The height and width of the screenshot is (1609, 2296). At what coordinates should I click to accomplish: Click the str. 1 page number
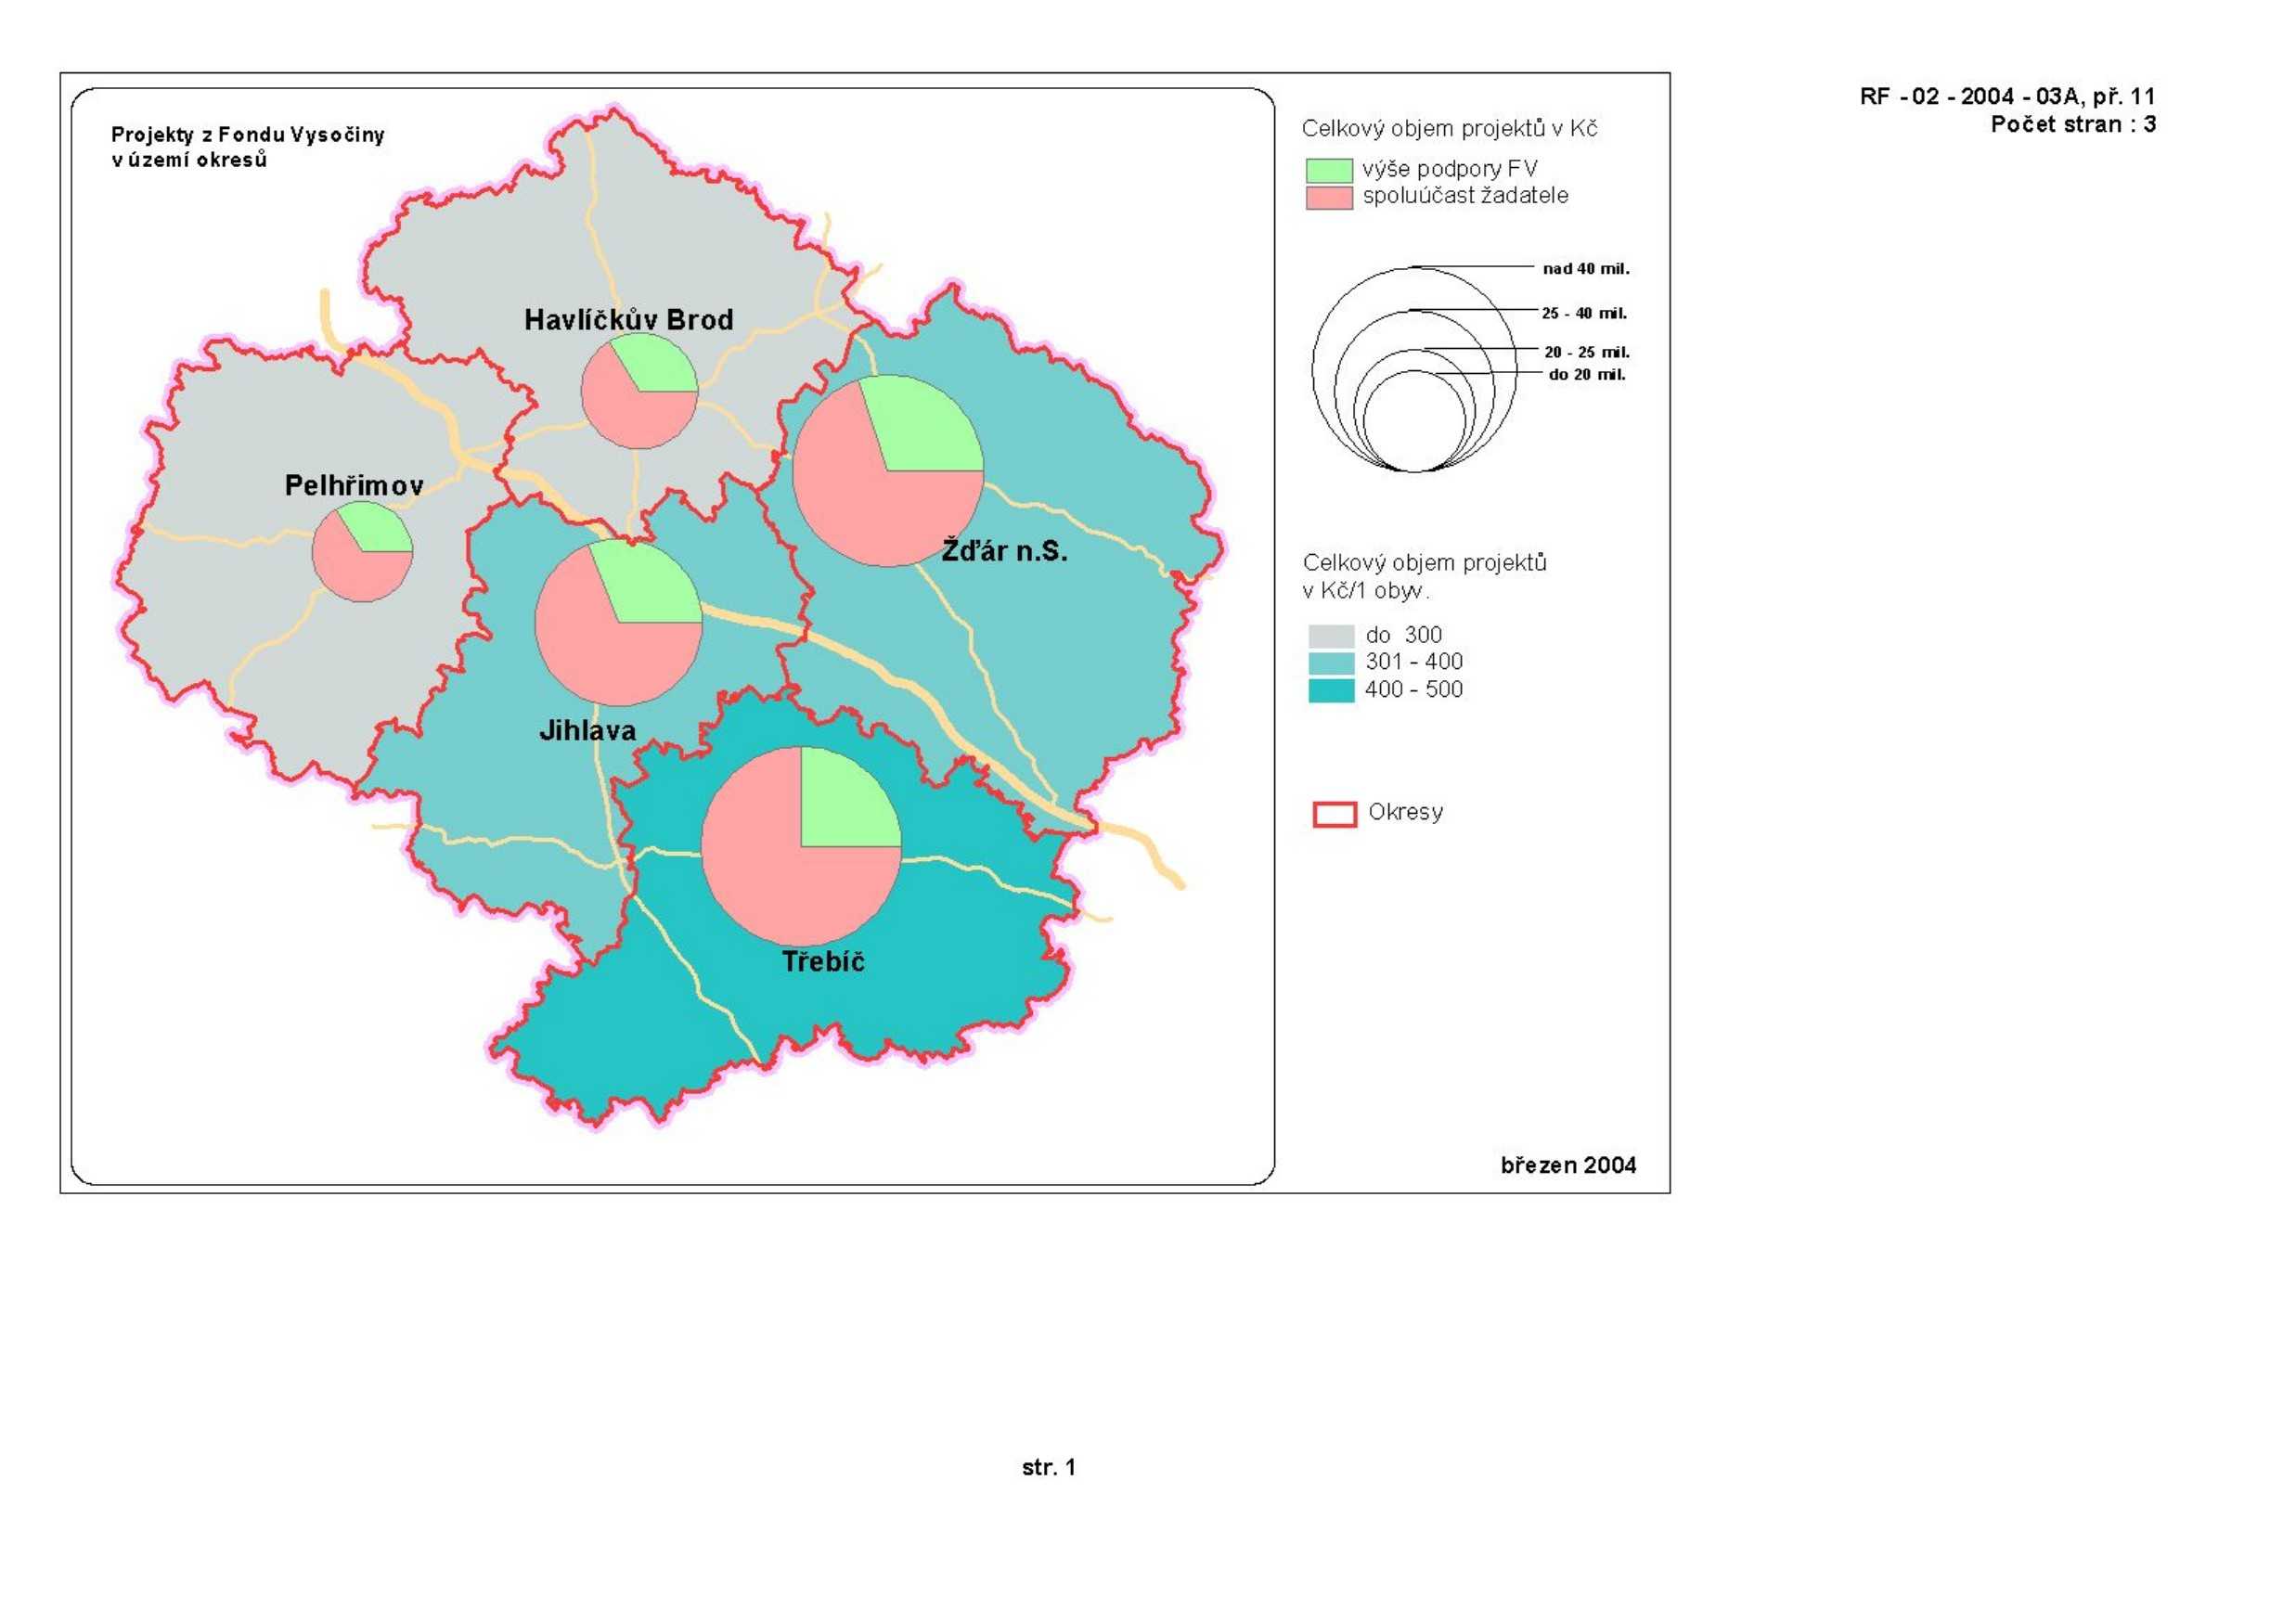1048,1467
